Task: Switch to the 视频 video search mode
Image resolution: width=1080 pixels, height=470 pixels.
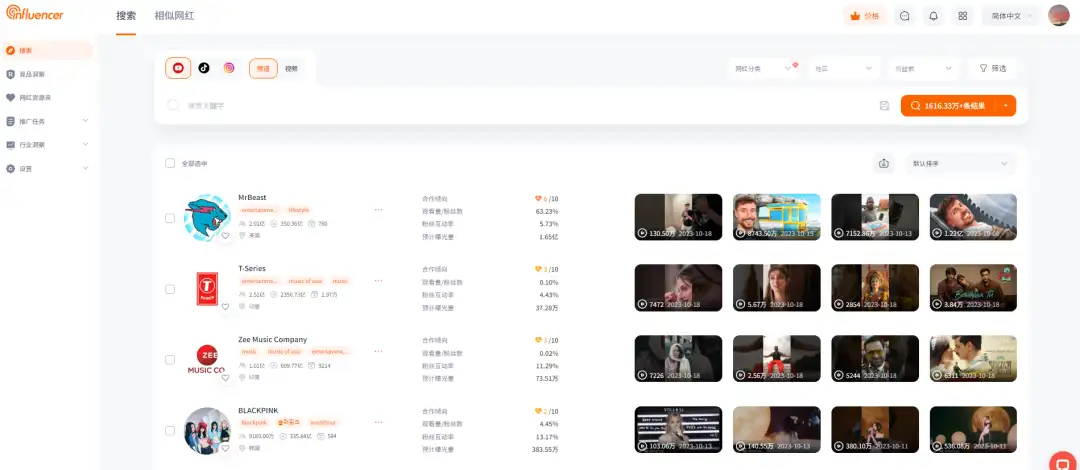Action: click(291, 68)
